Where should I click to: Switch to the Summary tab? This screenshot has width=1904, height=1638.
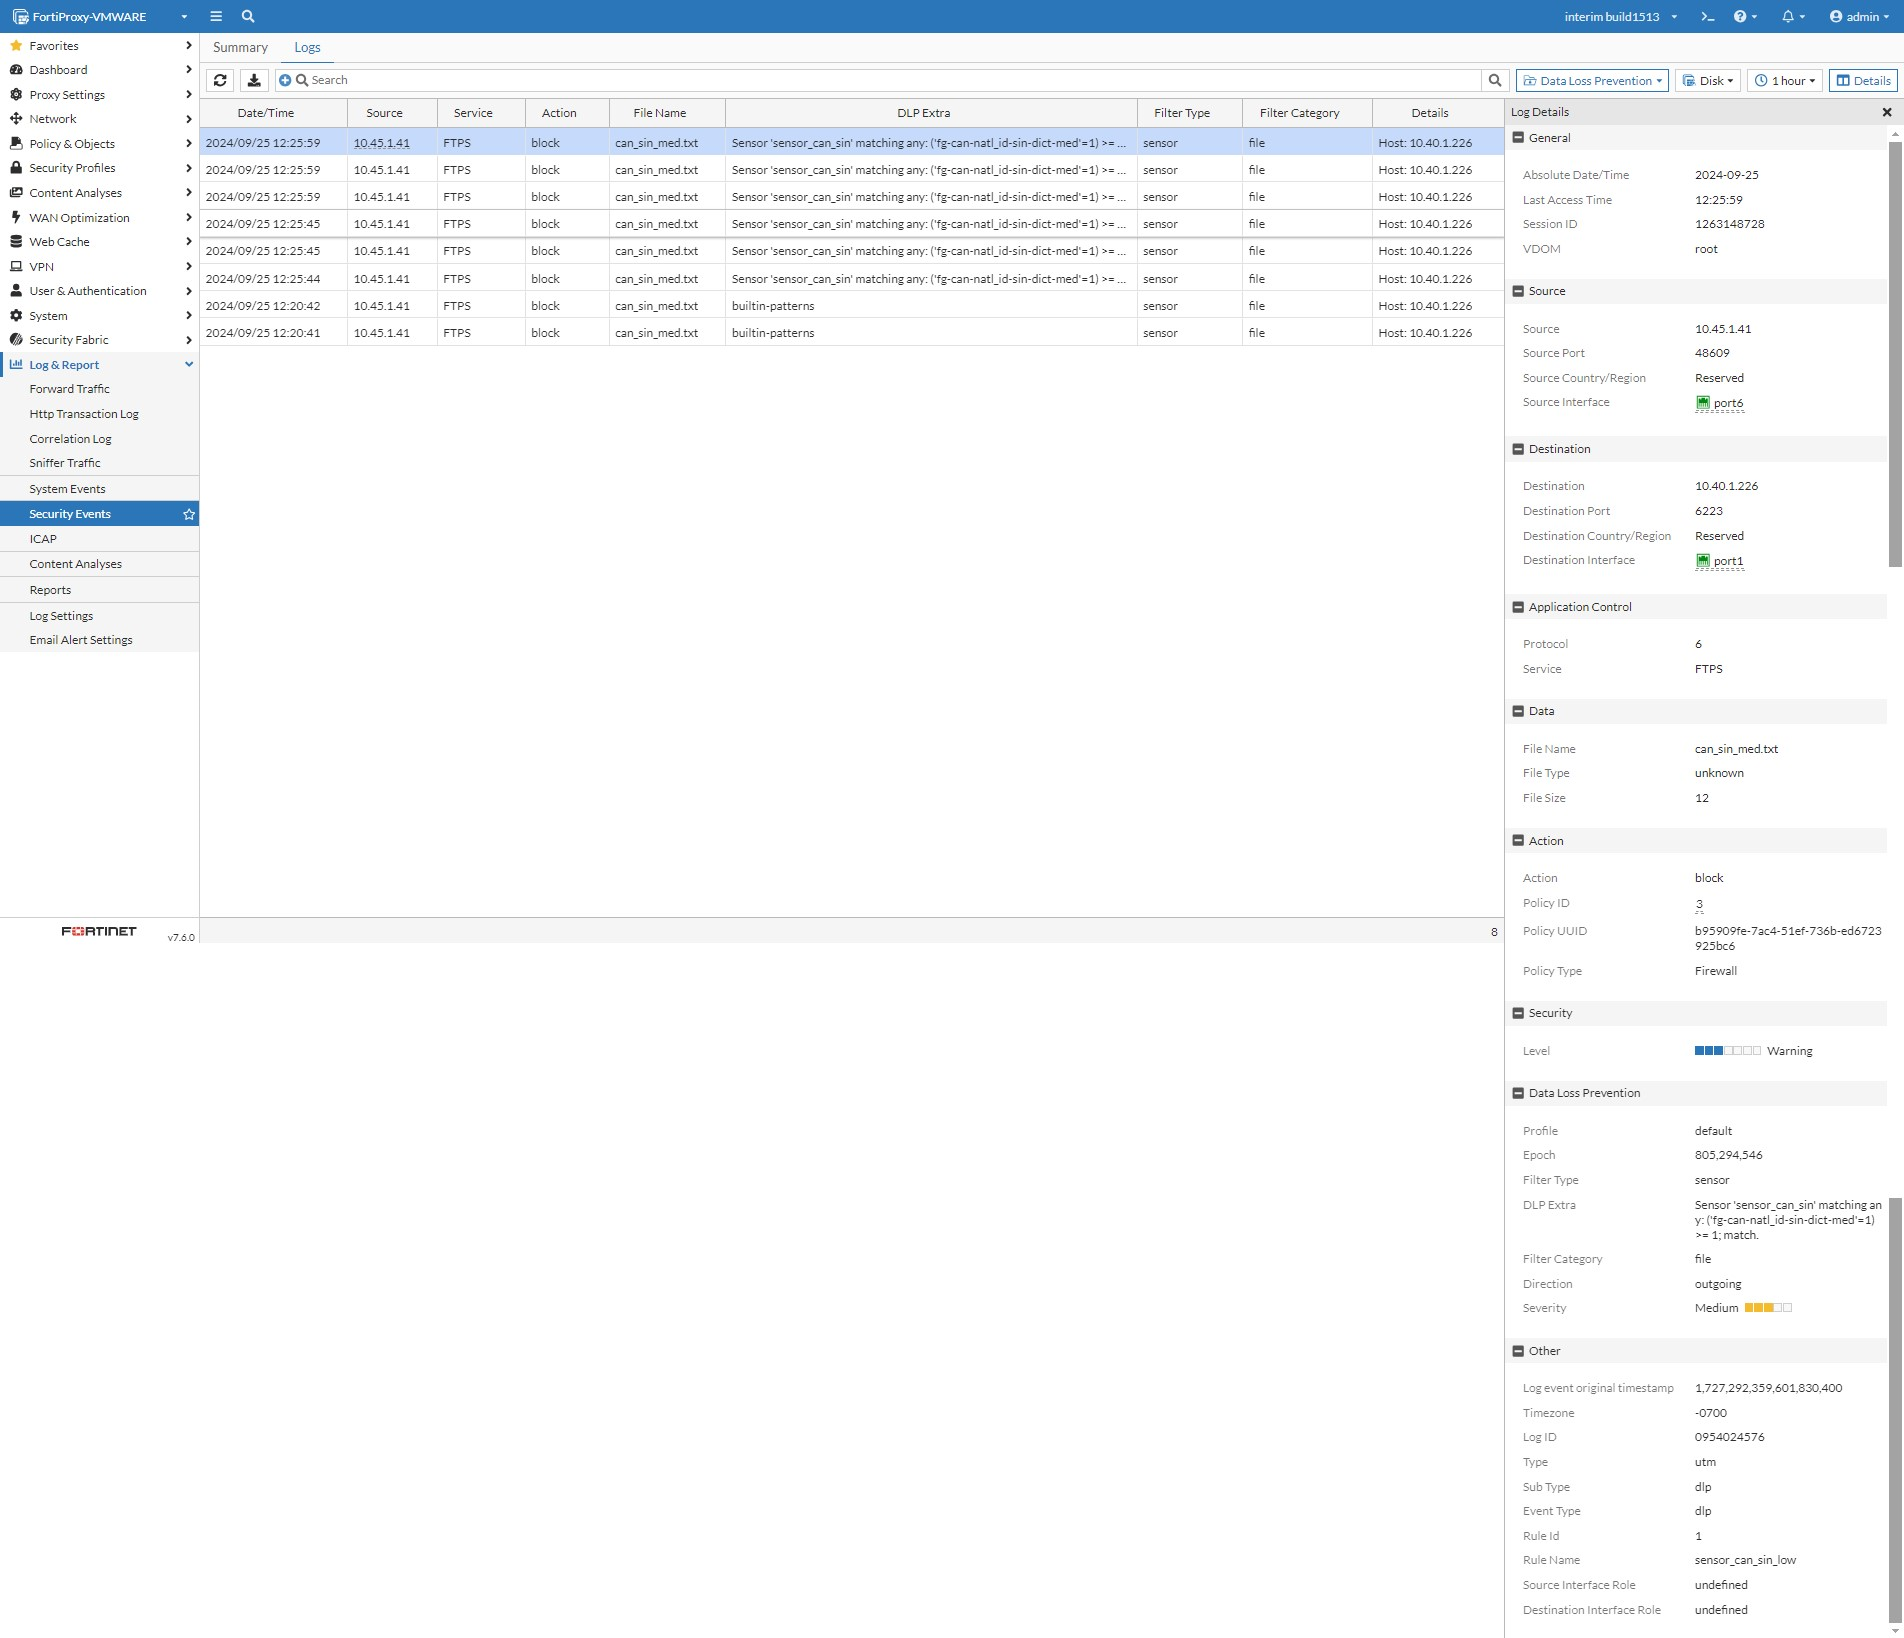(240, 47)
